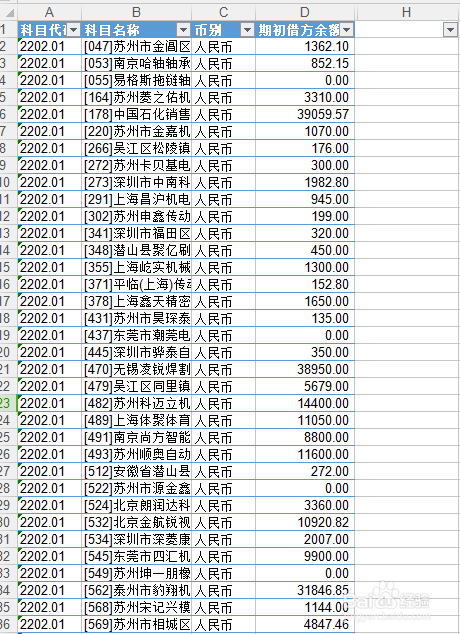Screen dimensions: 460x634
Task: Click 人民币 cell in row 10
Action: click(x=223, y=182)
